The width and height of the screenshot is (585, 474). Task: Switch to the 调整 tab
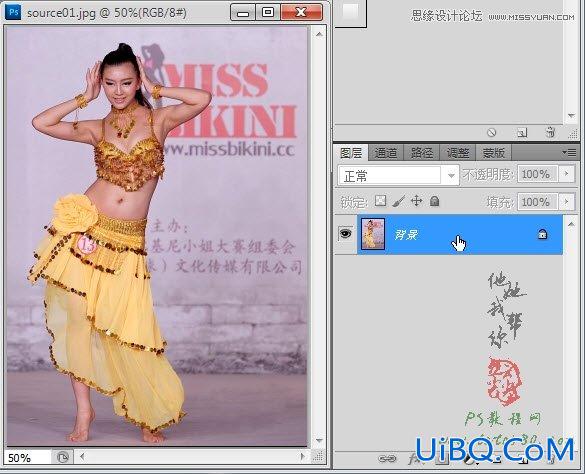458,153
